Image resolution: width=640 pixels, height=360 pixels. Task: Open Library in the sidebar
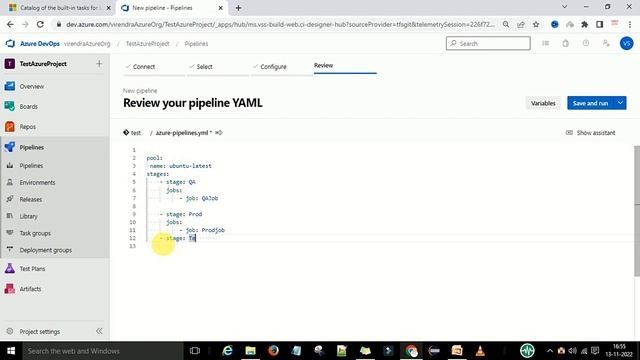pyautogui.click(x=28, y=216)
